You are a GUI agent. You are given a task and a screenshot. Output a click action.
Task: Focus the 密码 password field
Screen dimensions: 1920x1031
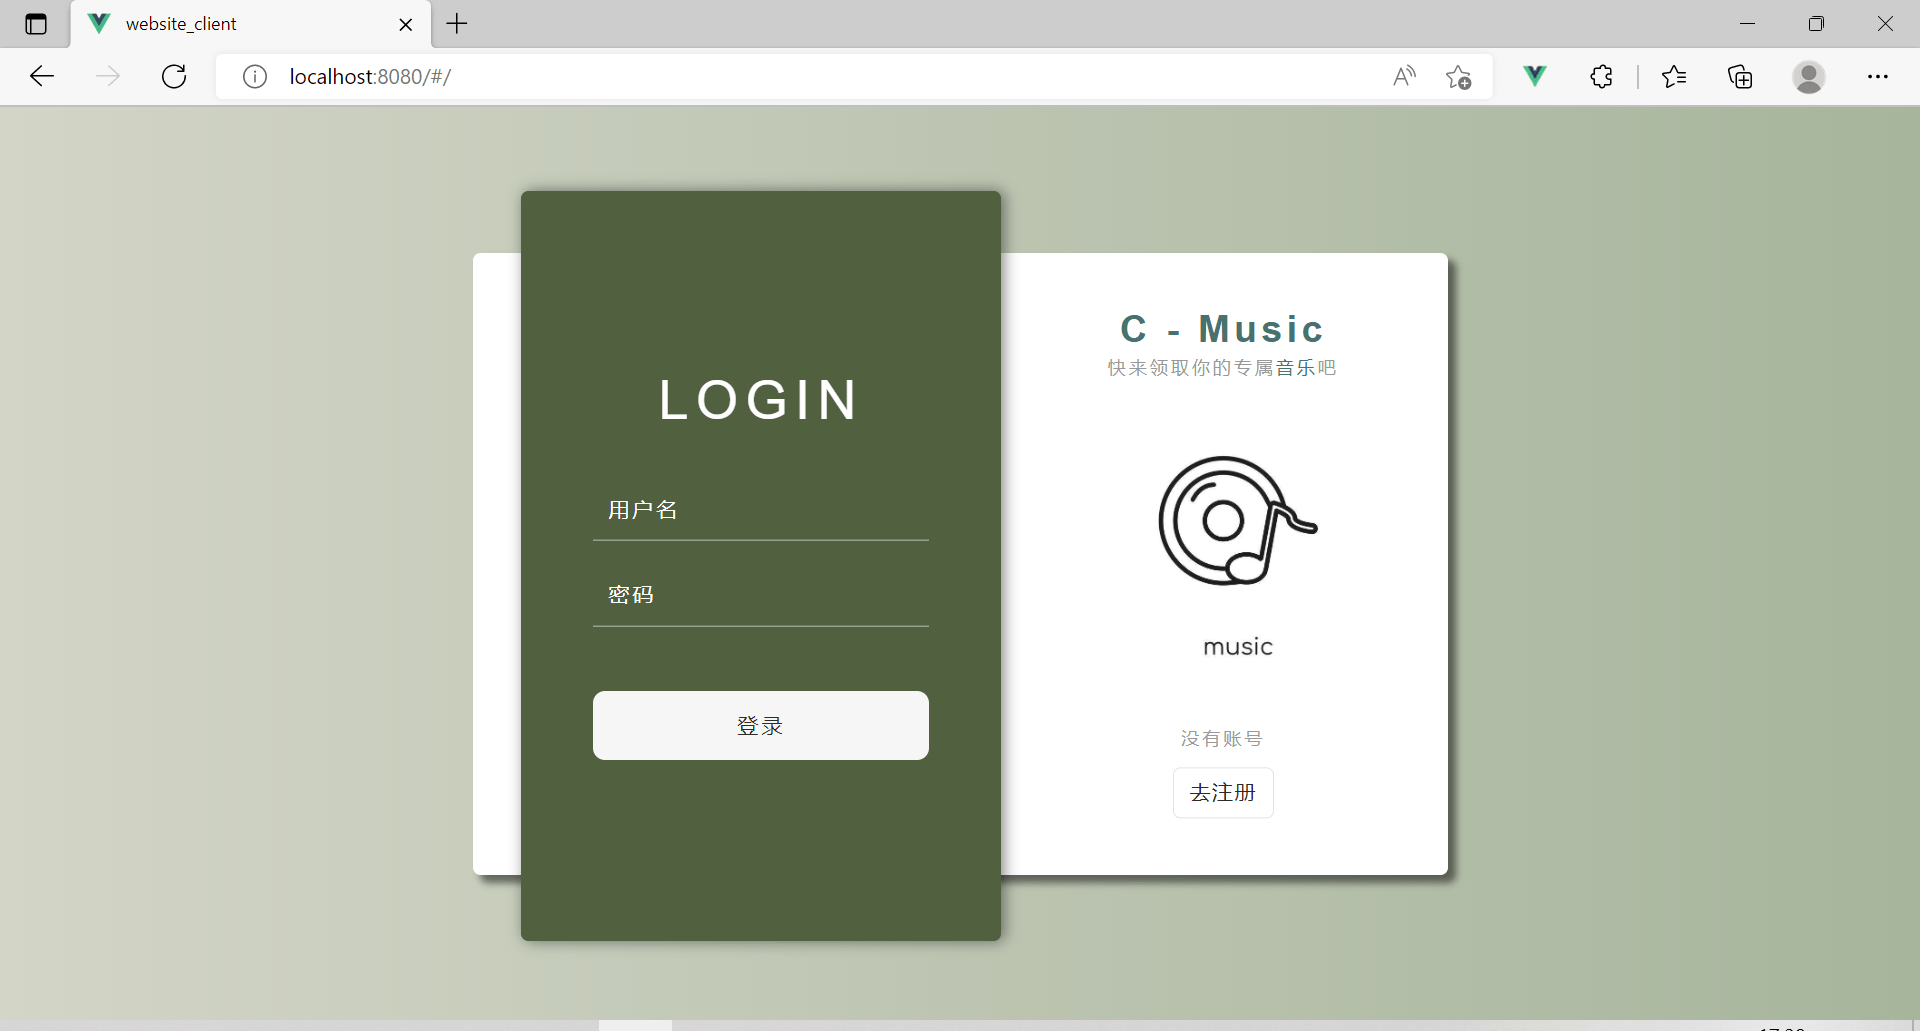tap(761, 595)
